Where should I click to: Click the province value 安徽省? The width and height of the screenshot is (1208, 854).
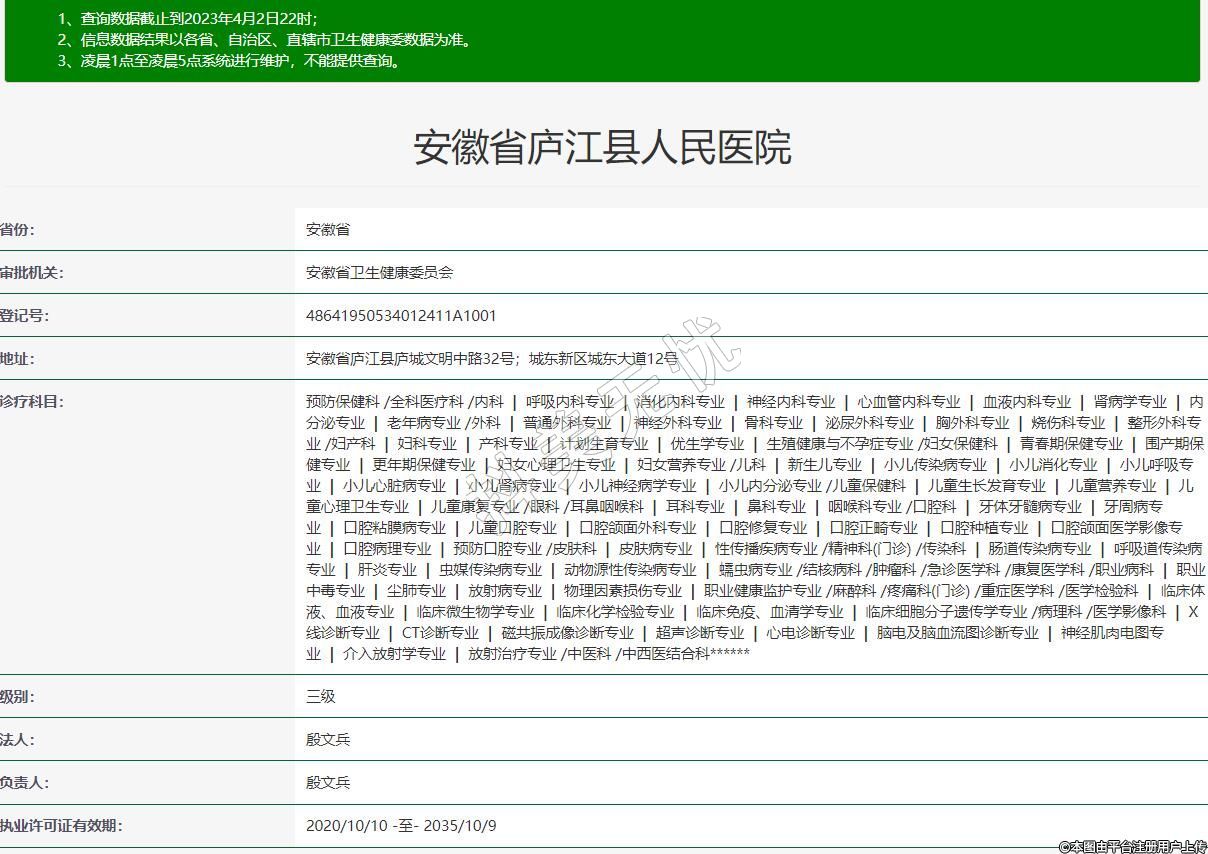pyautogui.click(x=328, y=230)
